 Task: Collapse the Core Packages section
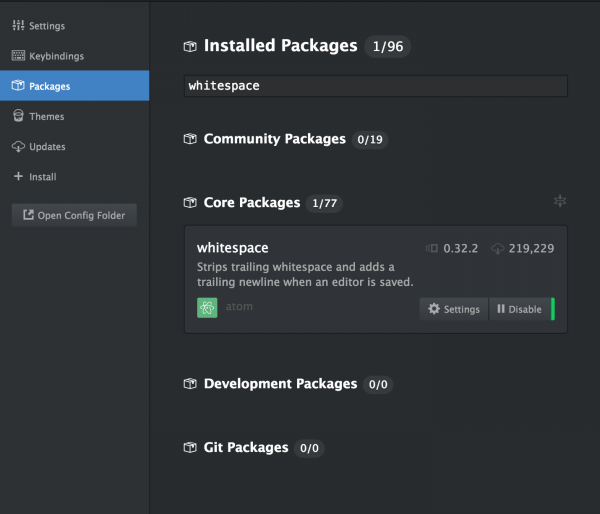251,203
